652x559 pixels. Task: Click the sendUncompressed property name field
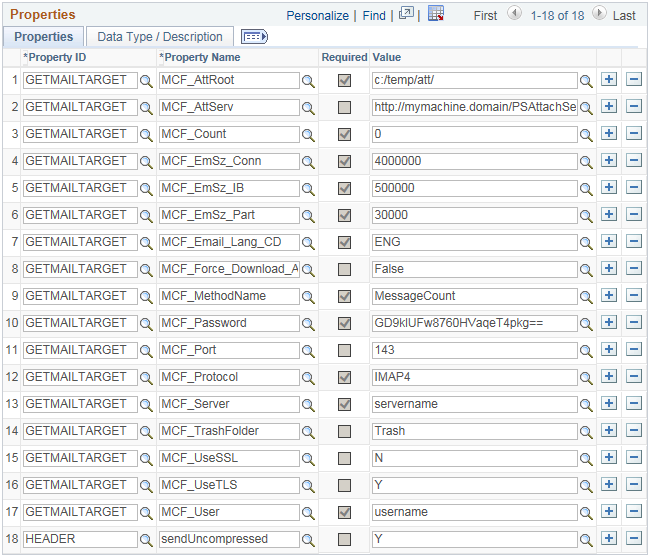(229, 539)
